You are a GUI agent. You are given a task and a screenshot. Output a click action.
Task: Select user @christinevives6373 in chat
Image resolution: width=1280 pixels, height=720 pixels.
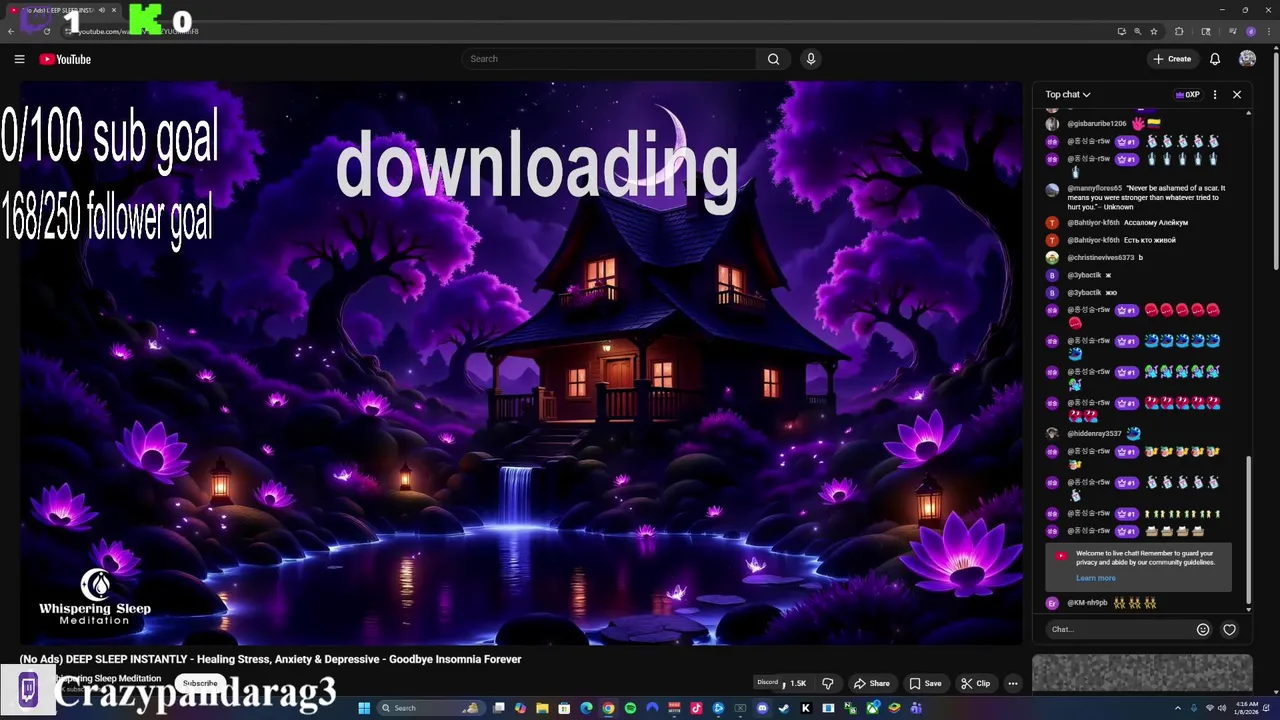(1100, 258)
